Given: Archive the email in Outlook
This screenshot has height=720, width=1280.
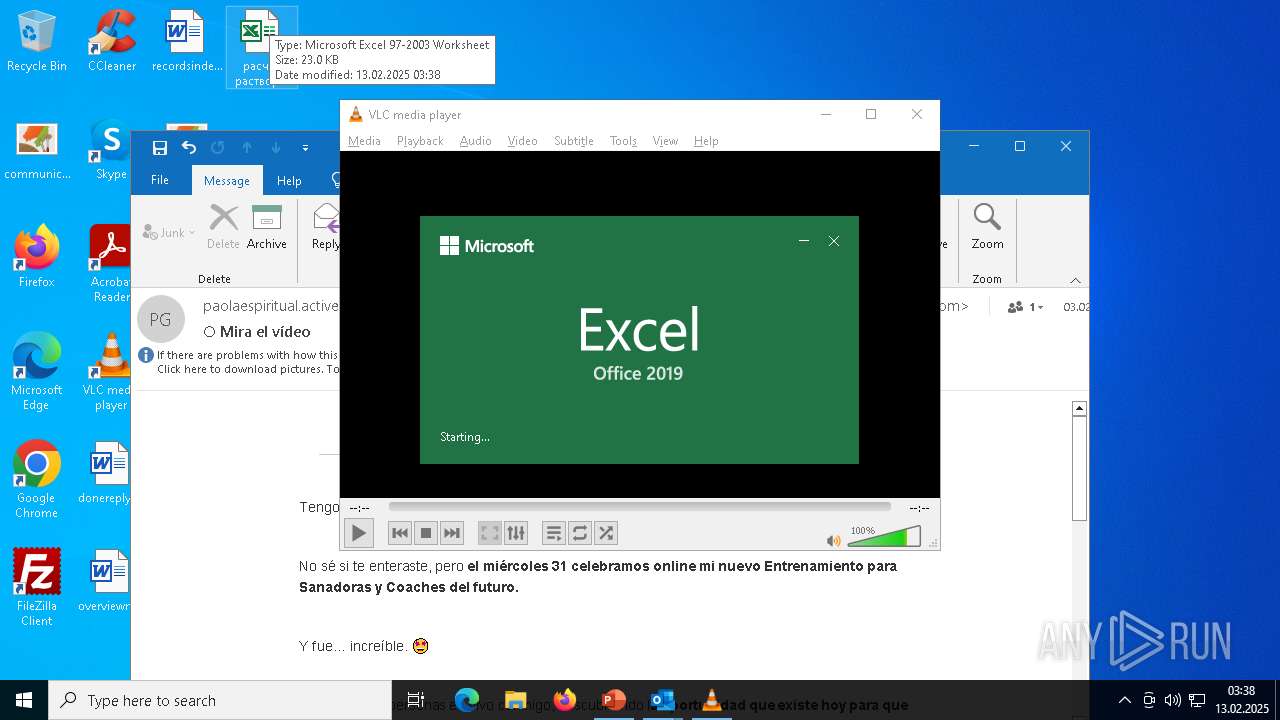Looking at the screenshot, I should (267, 227).
